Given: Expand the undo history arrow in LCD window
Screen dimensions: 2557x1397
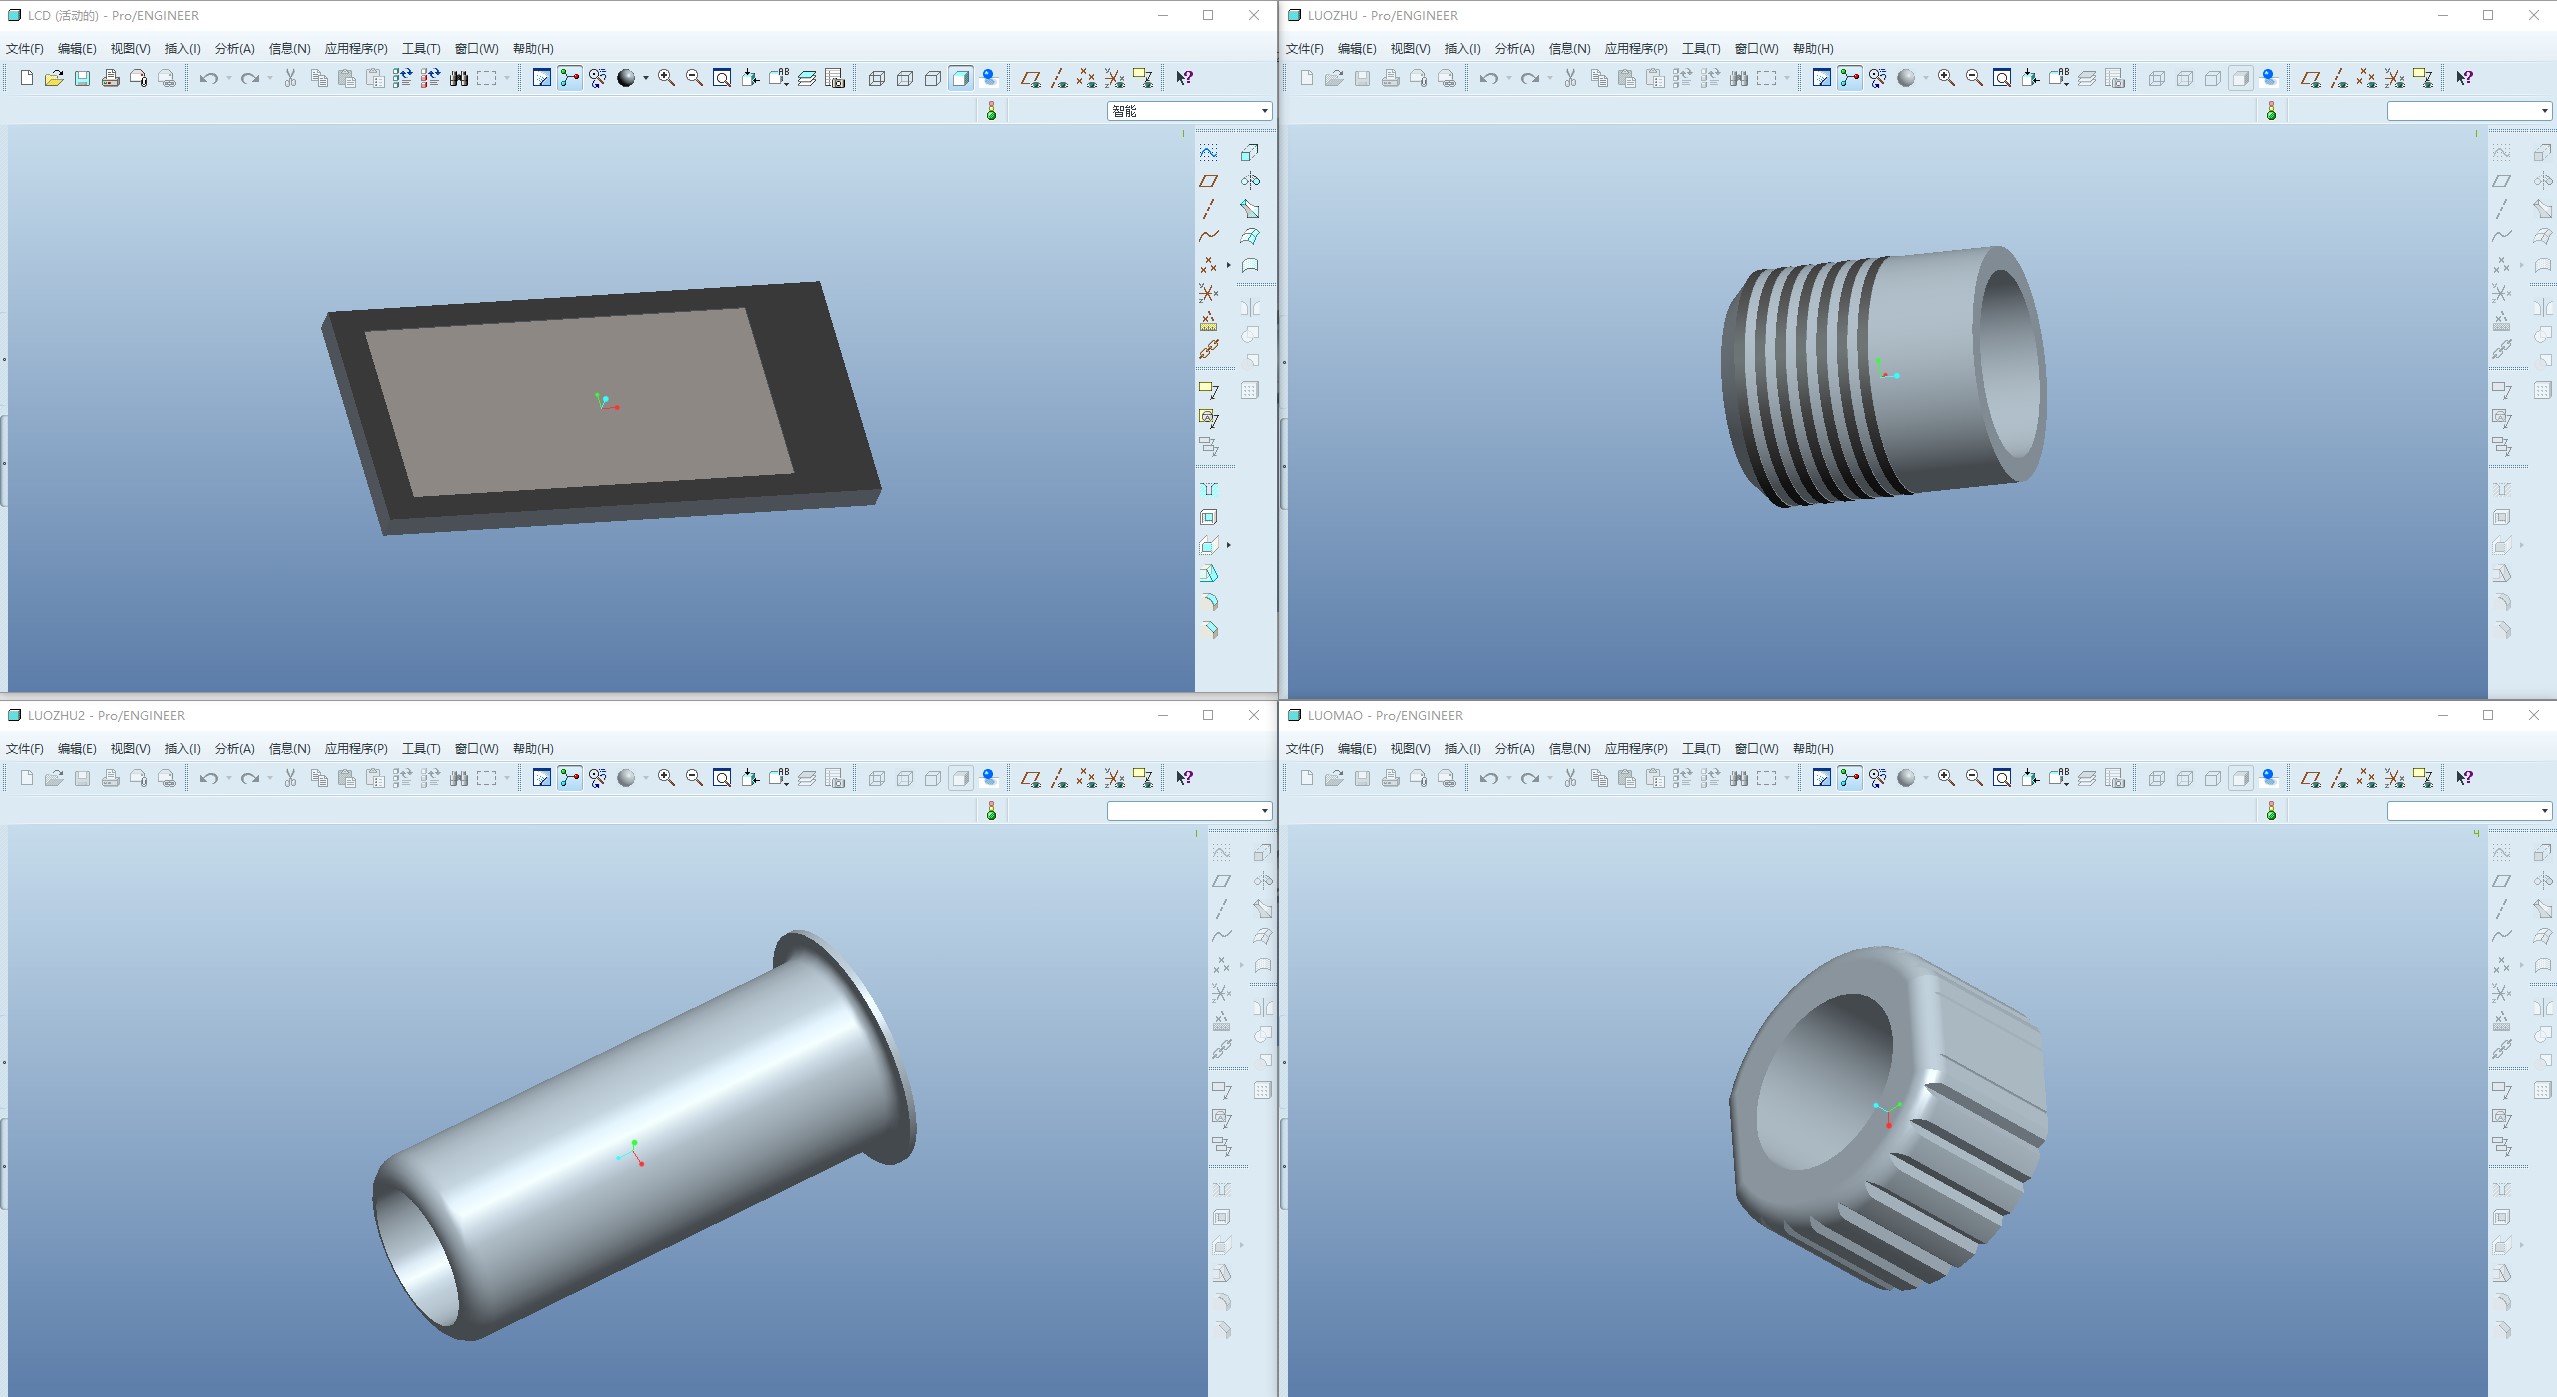Looking at the screenshot, I should point(229,78).
